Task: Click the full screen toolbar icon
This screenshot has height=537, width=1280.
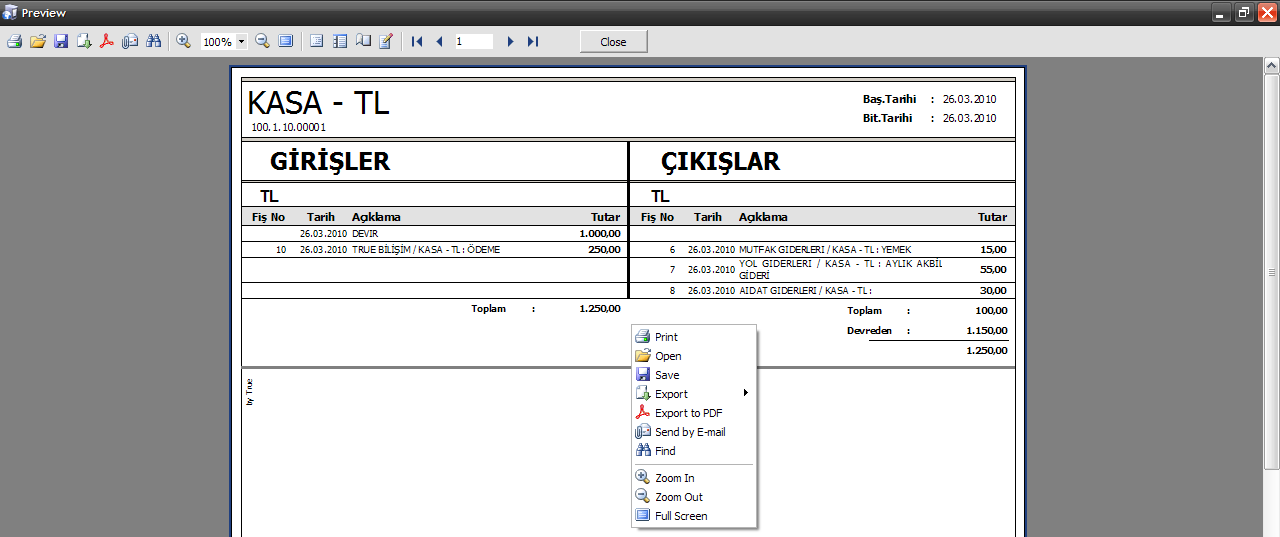Action: 286,42
